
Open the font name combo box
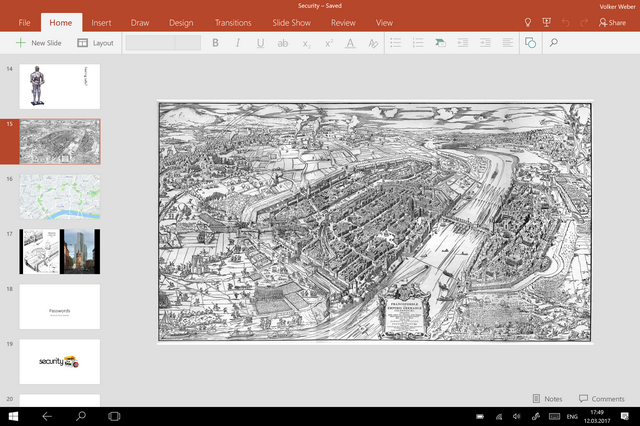point(150,43)
